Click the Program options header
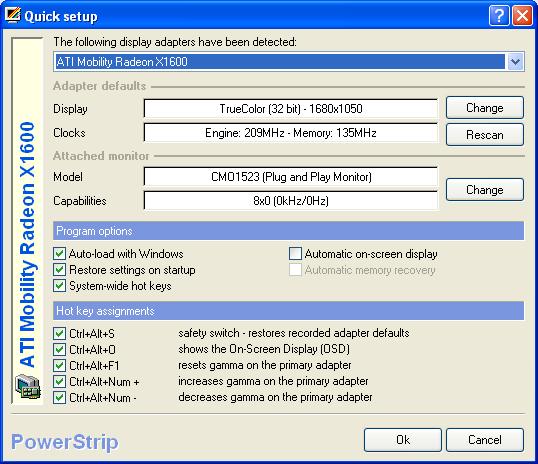The image size is (538, 464). coord(289,231)
